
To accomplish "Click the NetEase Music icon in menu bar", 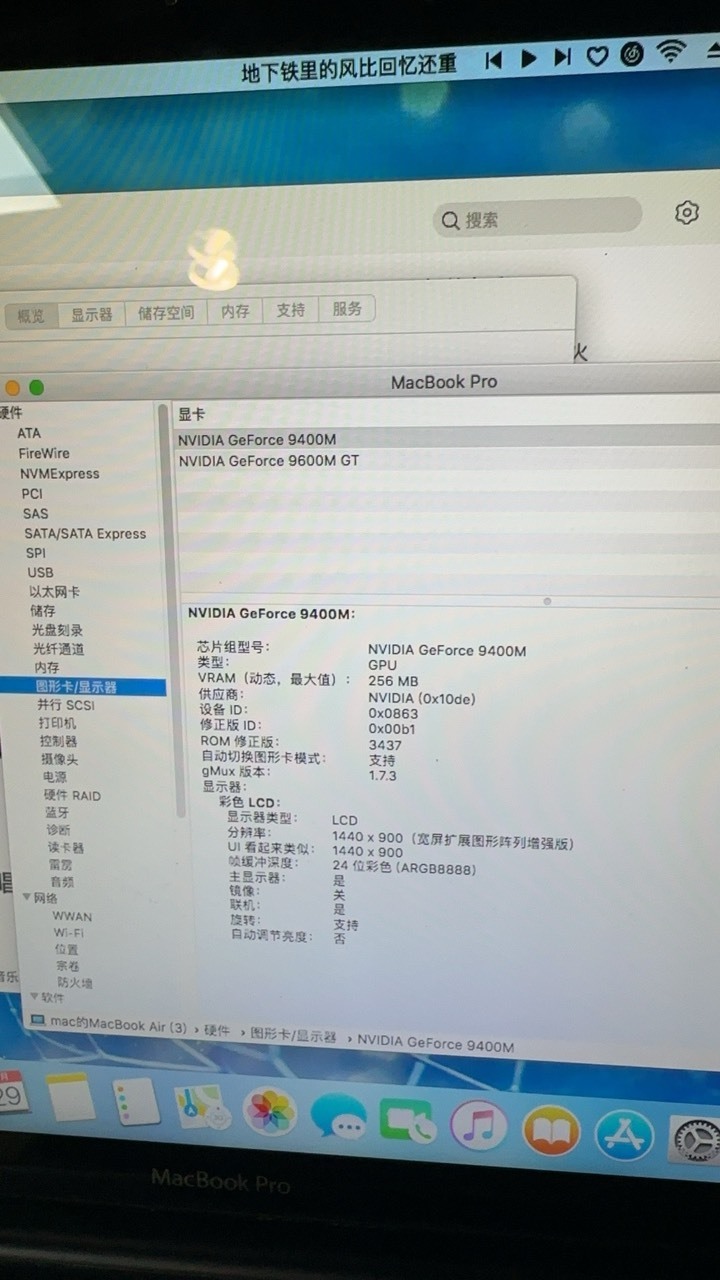I will [x=632, y=54].
